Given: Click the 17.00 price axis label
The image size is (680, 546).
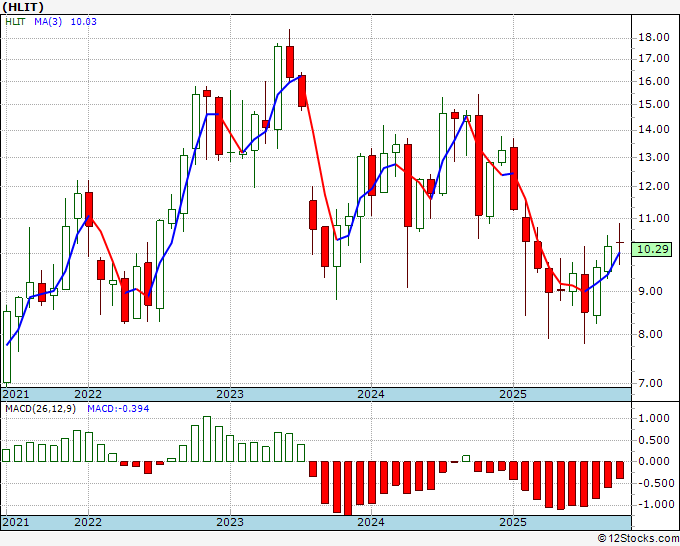Looking at the screenshot, I should pyautogui.click(x=654, y=59).
